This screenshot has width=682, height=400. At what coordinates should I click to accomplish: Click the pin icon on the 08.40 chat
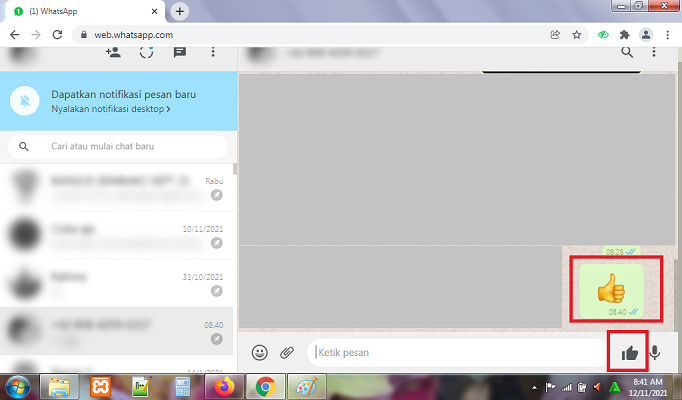[217, 339]
